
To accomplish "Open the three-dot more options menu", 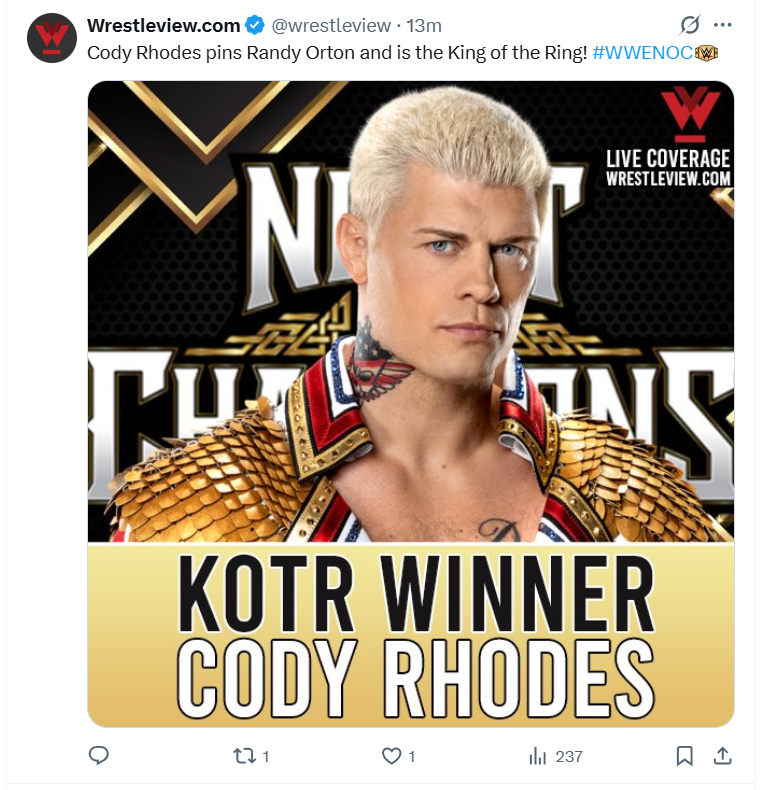I will (723, 25).
